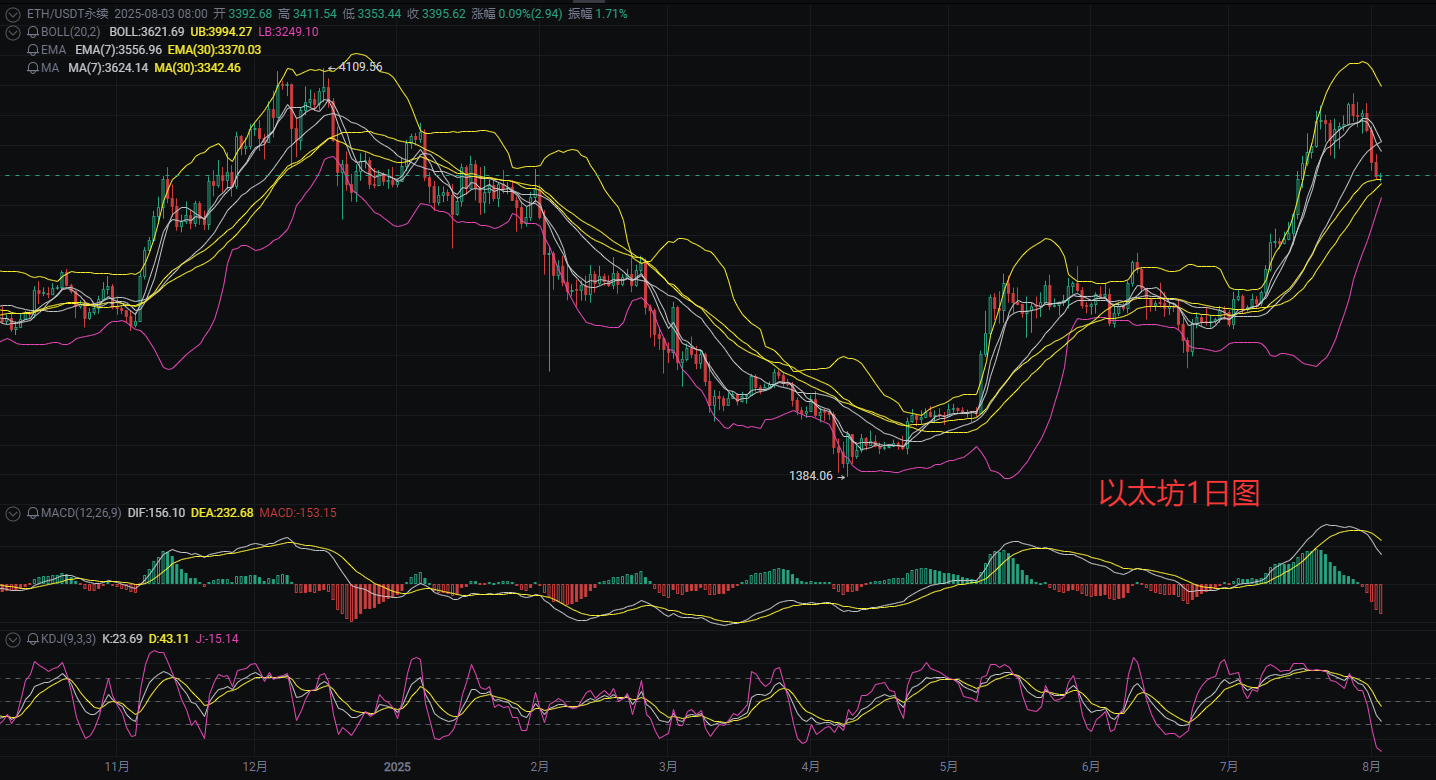Click the alert bell next to EMA
1436x780 pixels.
coord(33,49)
